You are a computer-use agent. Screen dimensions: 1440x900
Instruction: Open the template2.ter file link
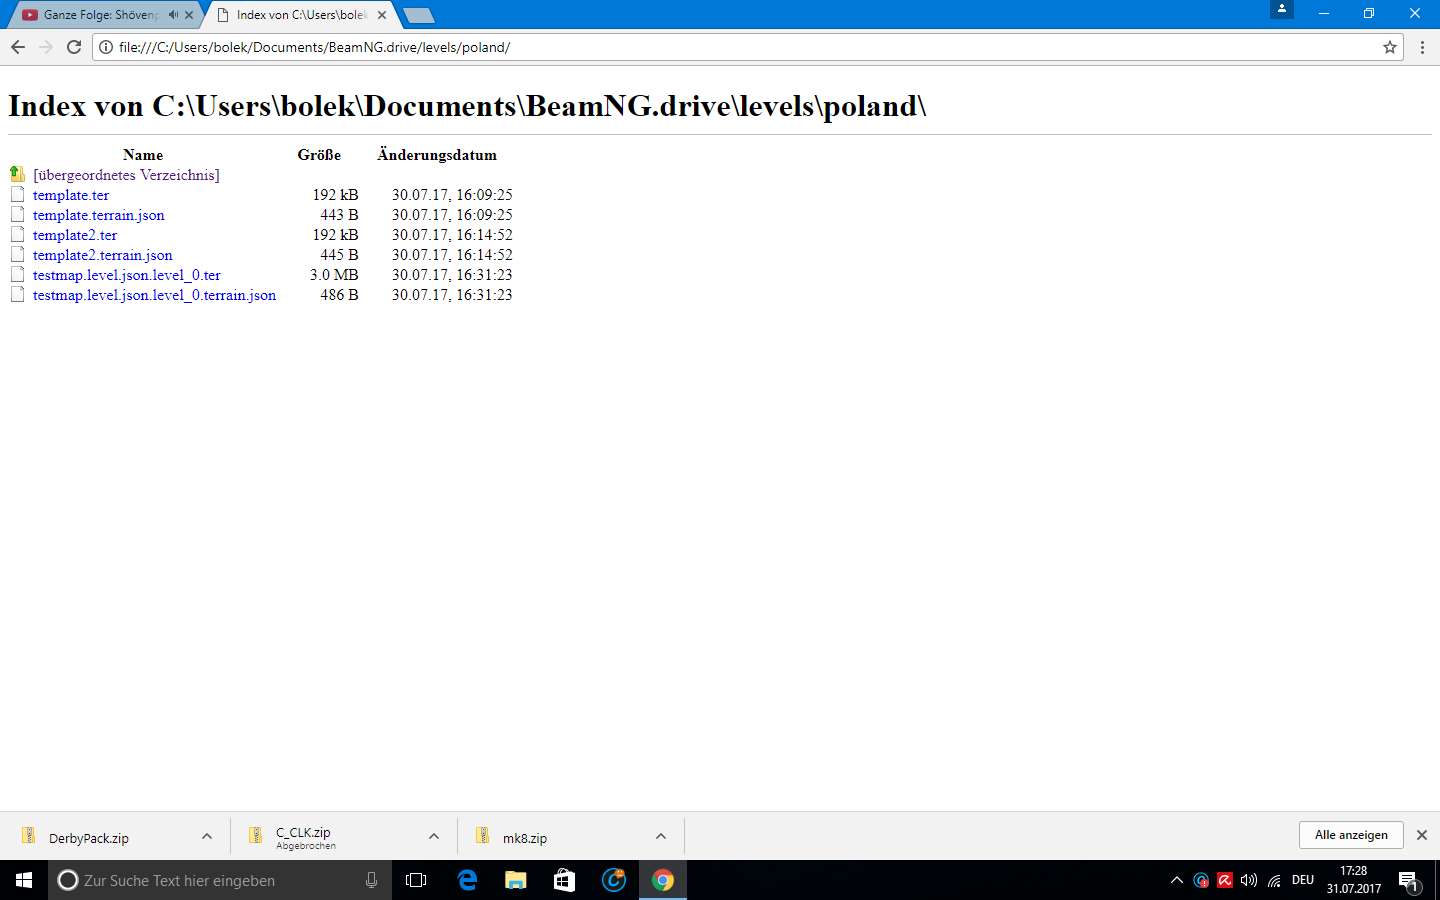(75, 235)
